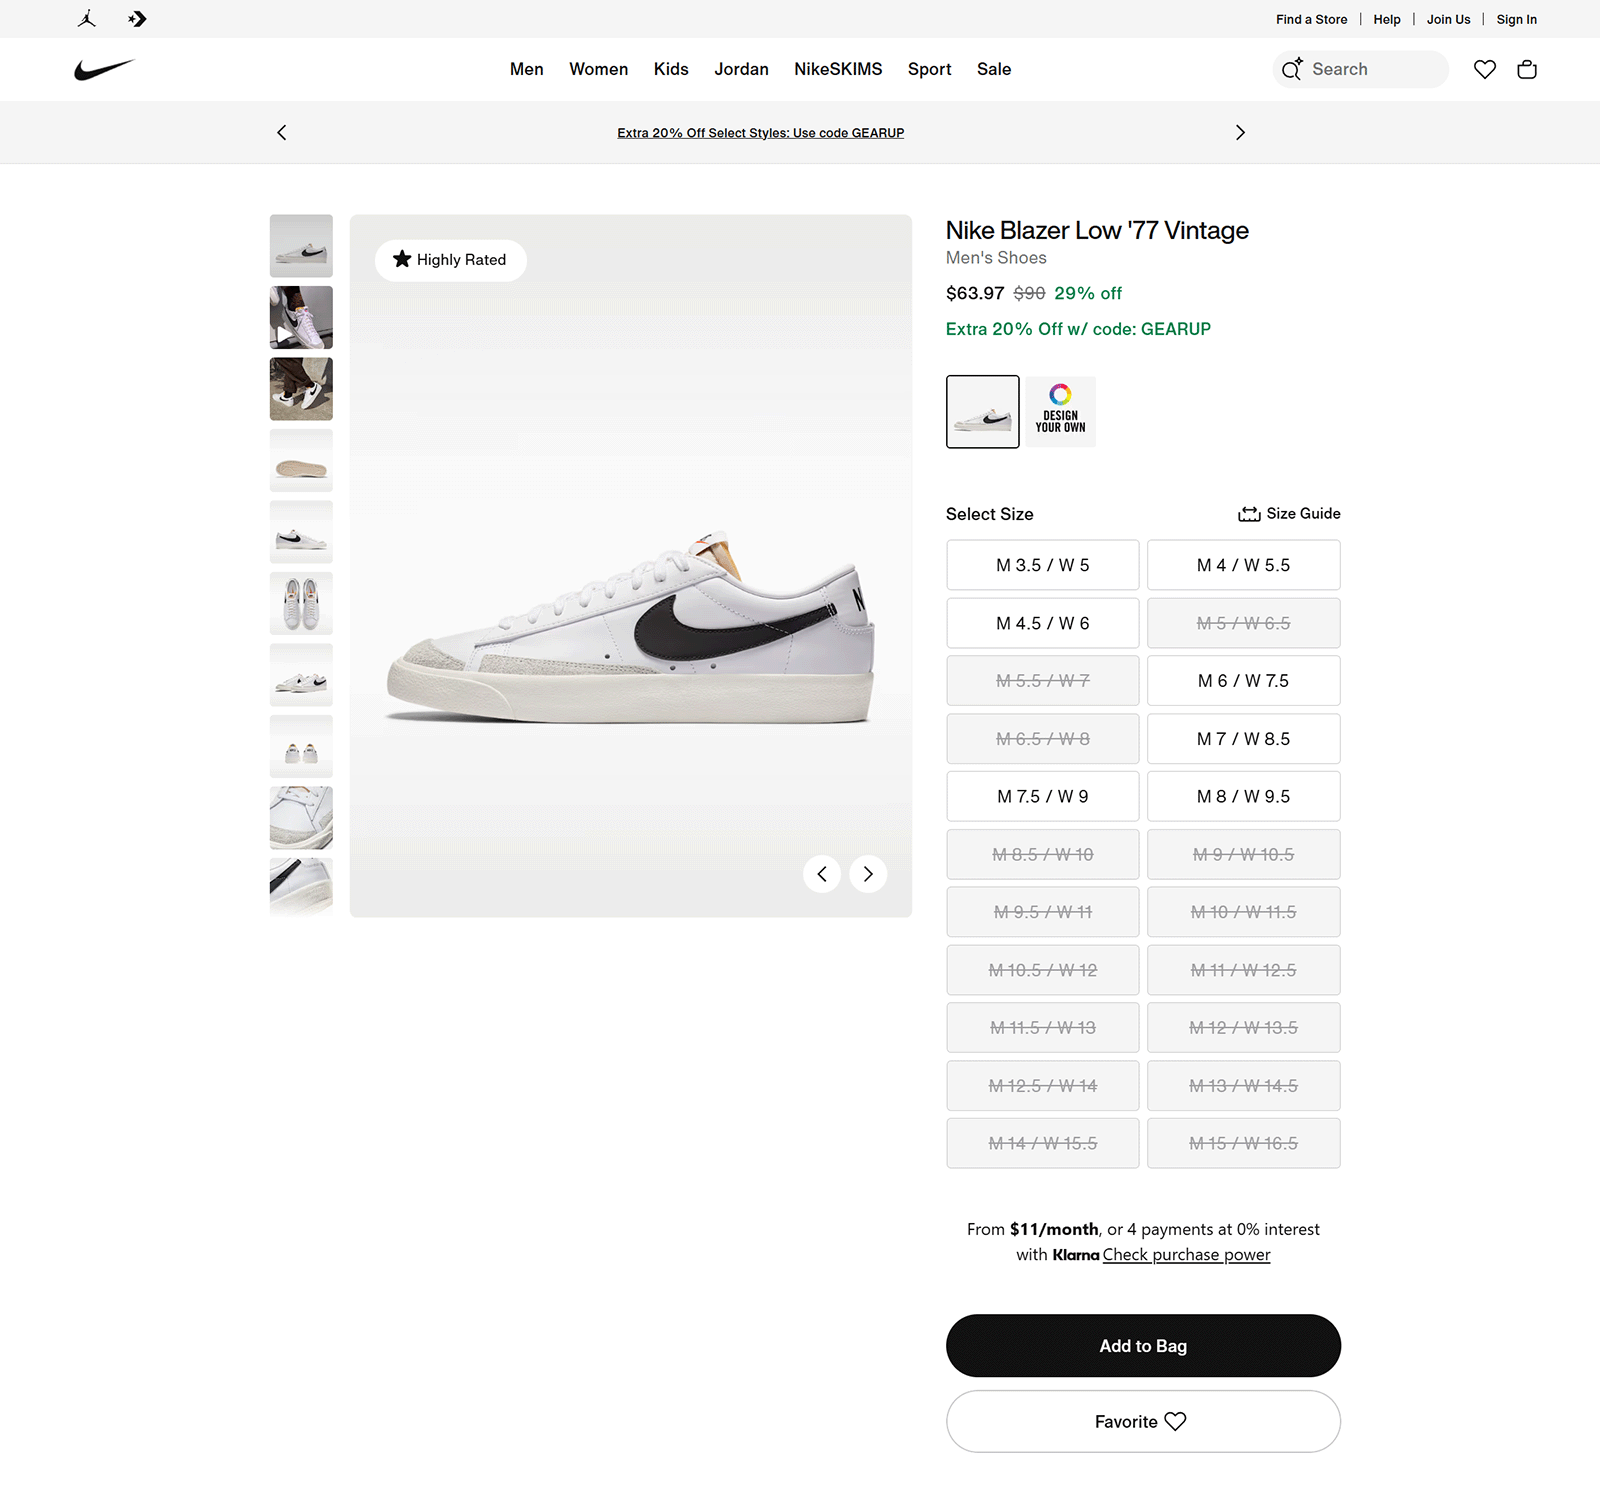Open the Men navigation menu
1600x1495 pixels.
coord(527,69)
